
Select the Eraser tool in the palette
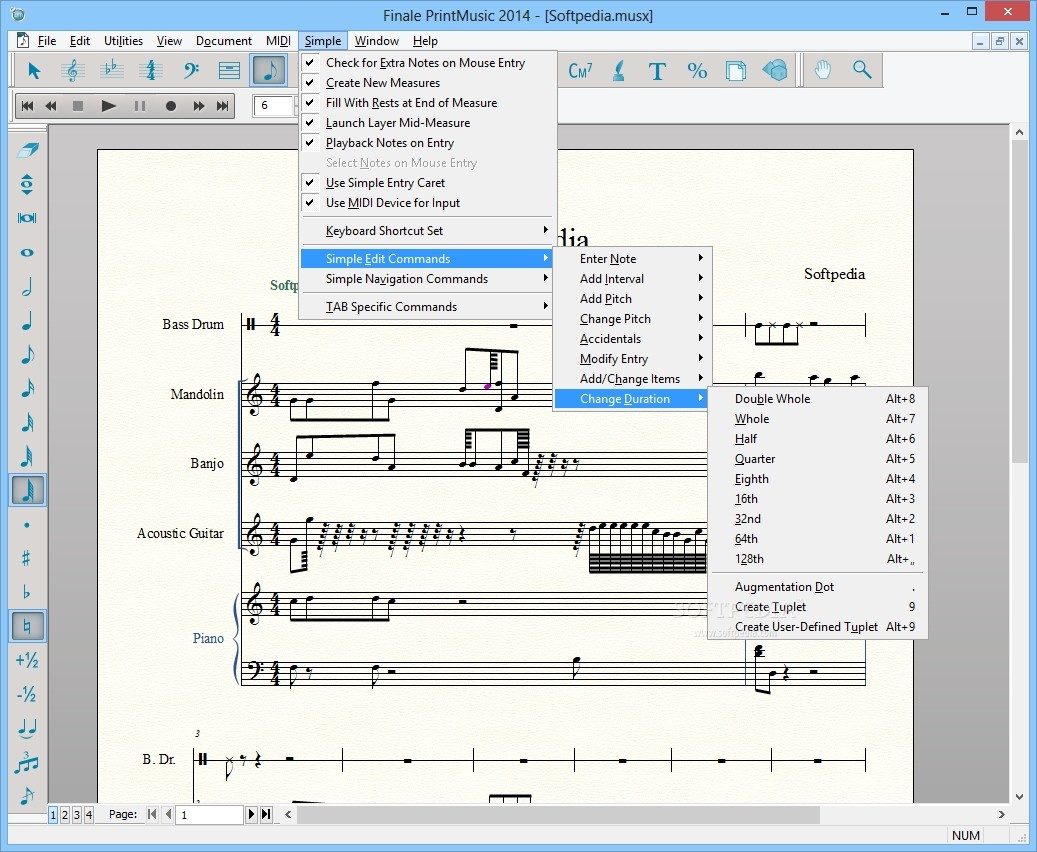coord(27,150)
